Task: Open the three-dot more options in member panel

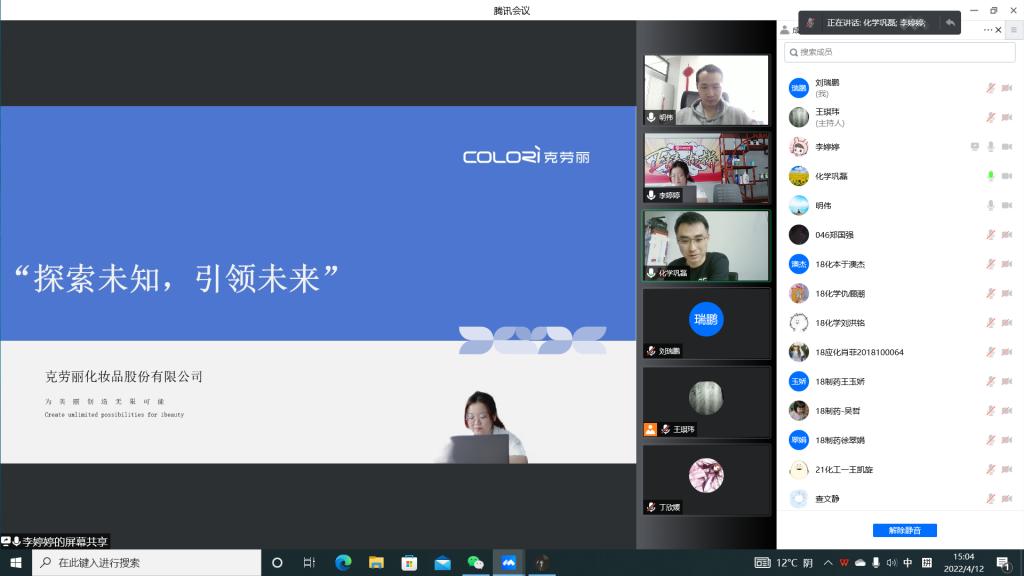Action: click(x=988, y=30)
